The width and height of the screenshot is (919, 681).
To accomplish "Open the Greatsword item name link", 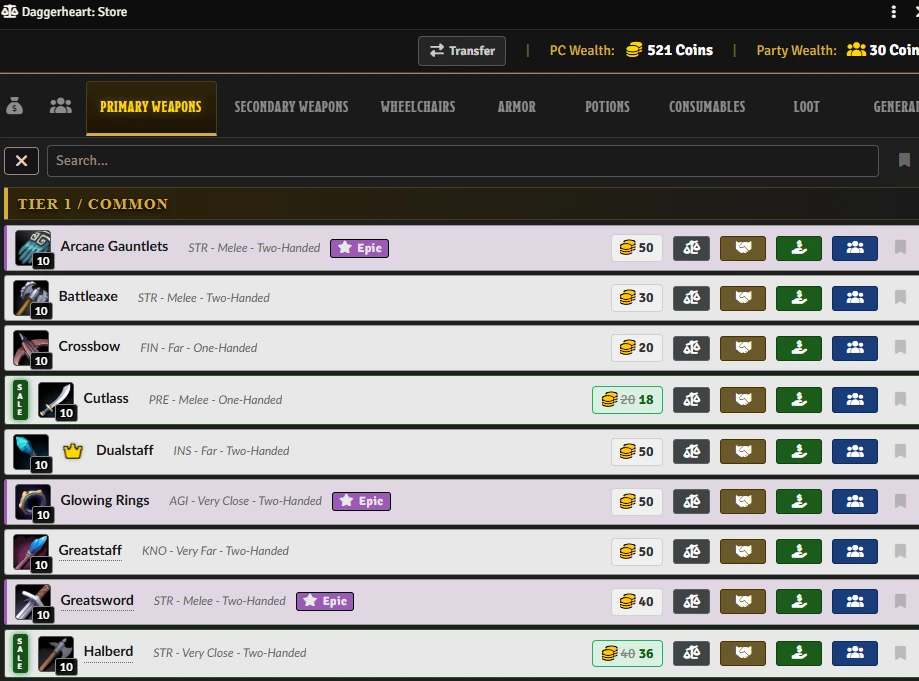I will tap(97, 600).
